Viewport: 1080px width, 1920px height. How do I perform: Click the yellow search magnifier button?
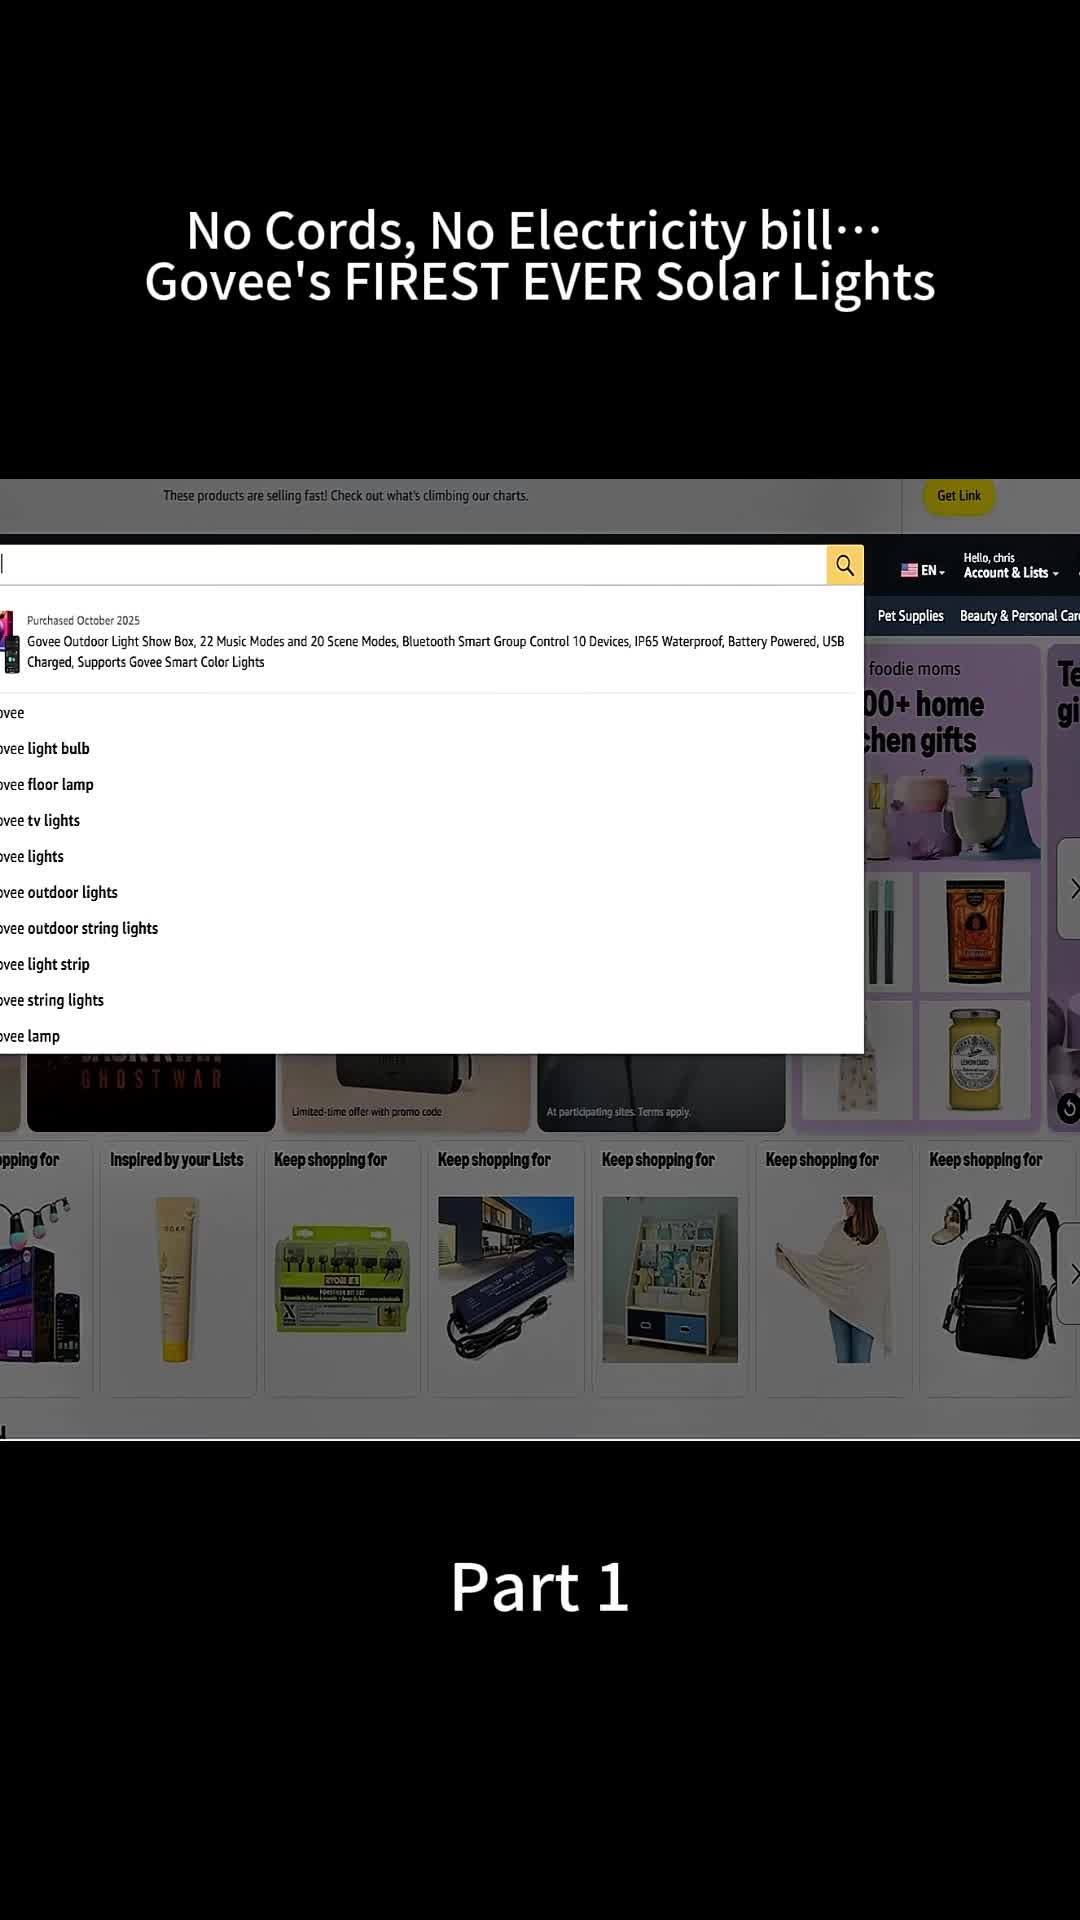tap(845, 565)
